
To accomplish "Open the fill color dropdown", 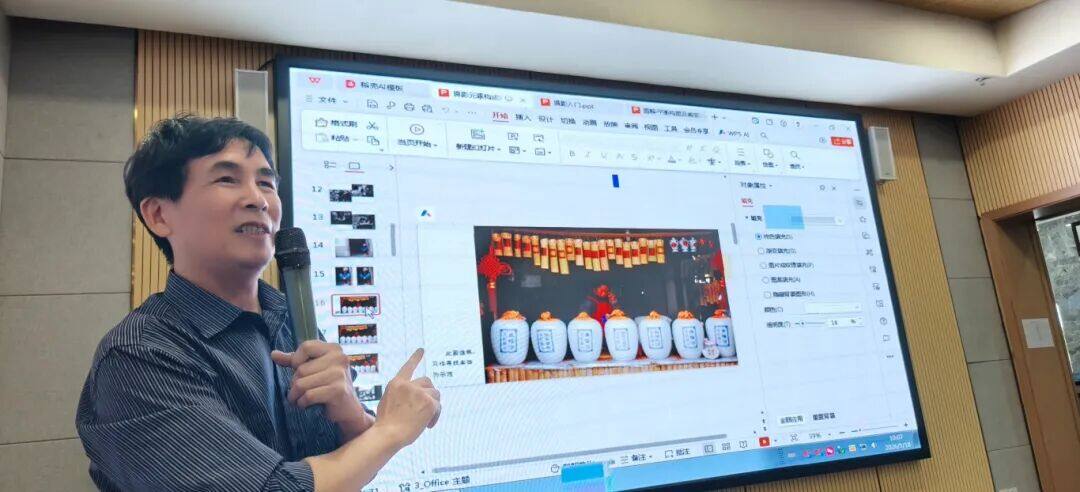I will tap(833, 308).
